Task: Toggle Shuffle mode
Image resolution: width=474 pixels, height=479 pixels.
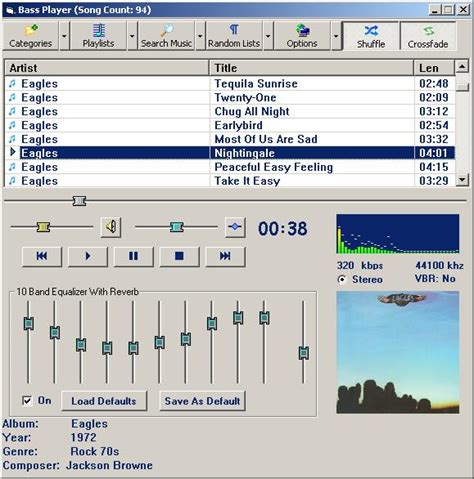Action: tap(371, 36)
